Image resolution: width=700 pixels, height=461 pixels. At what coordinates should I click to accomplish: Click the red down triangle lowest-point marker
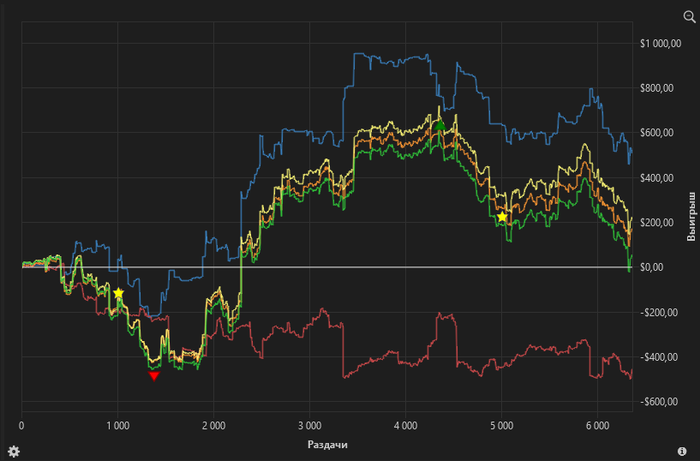[x=154, y=376]
